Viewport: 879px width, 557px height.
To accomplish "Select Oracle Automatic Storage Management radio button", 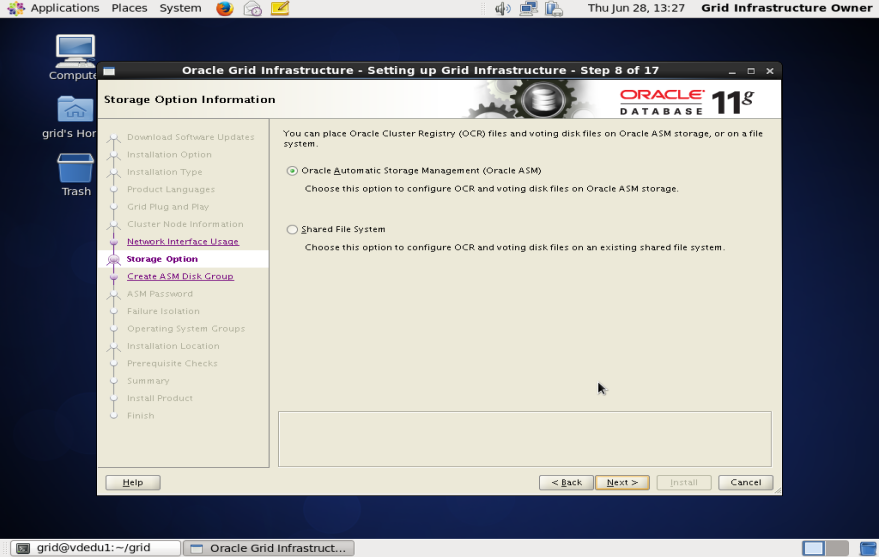I will pos(292,171).
